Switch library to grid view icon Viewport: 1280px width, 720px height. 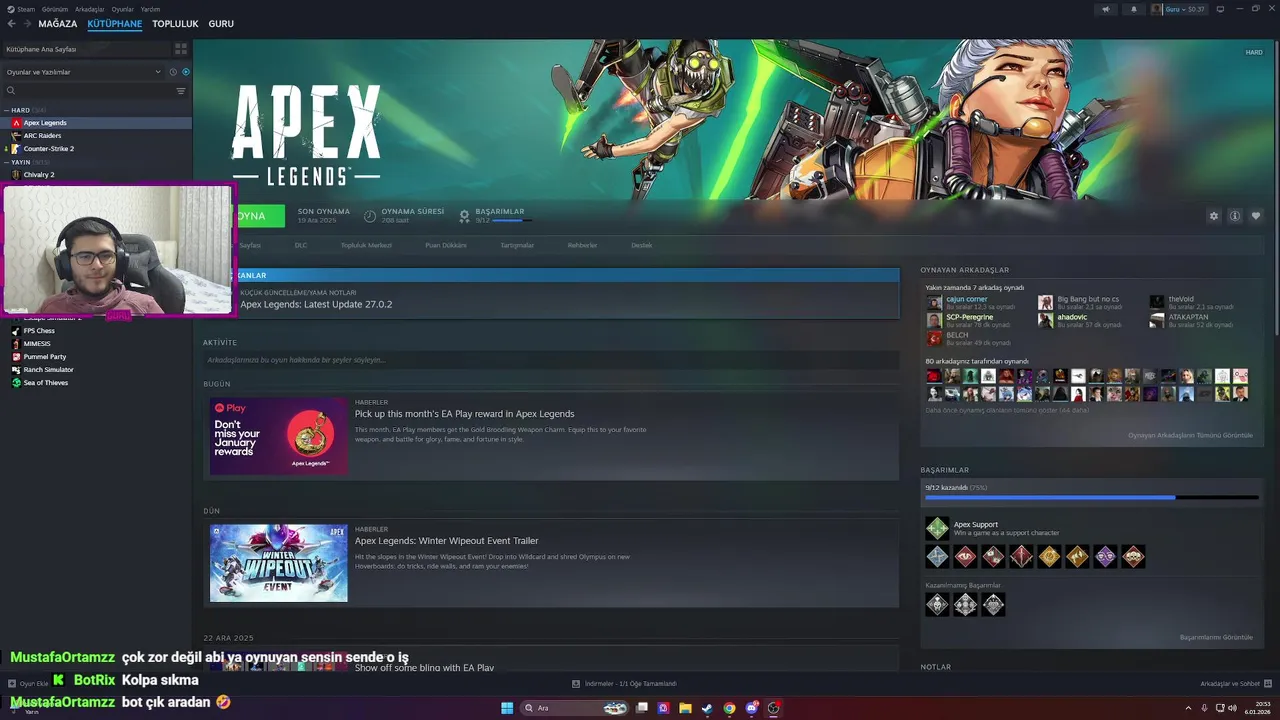(181, 48)
